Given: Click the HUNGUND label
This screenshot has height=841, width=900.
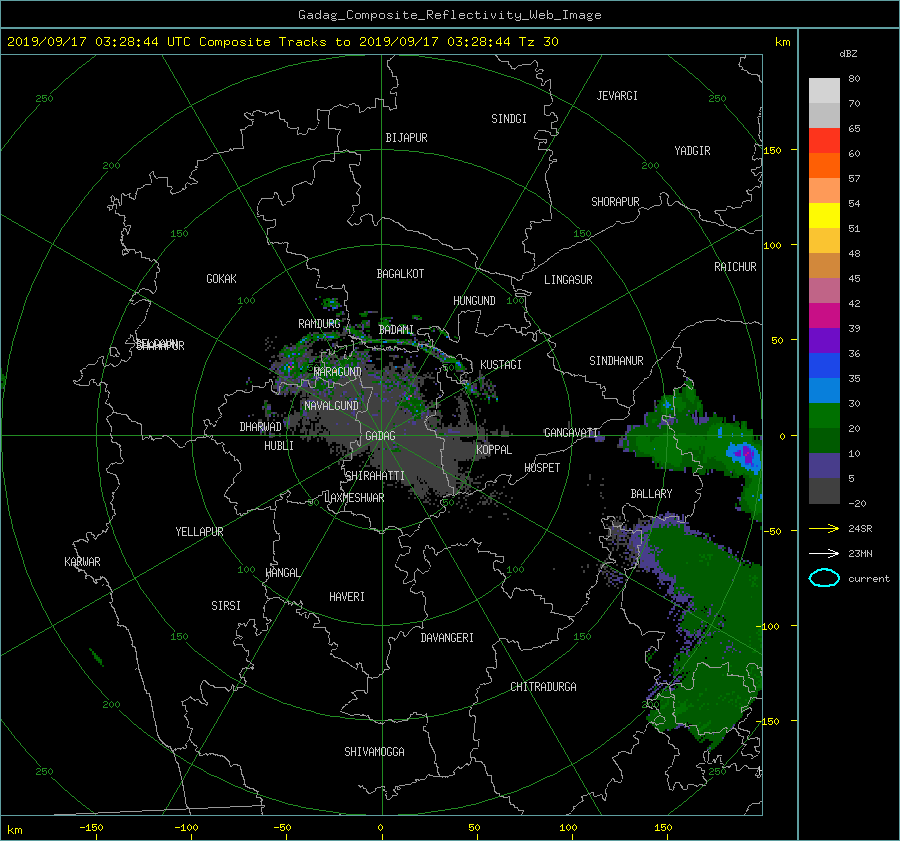Looking at the screenshot, I should click(474, 301).
